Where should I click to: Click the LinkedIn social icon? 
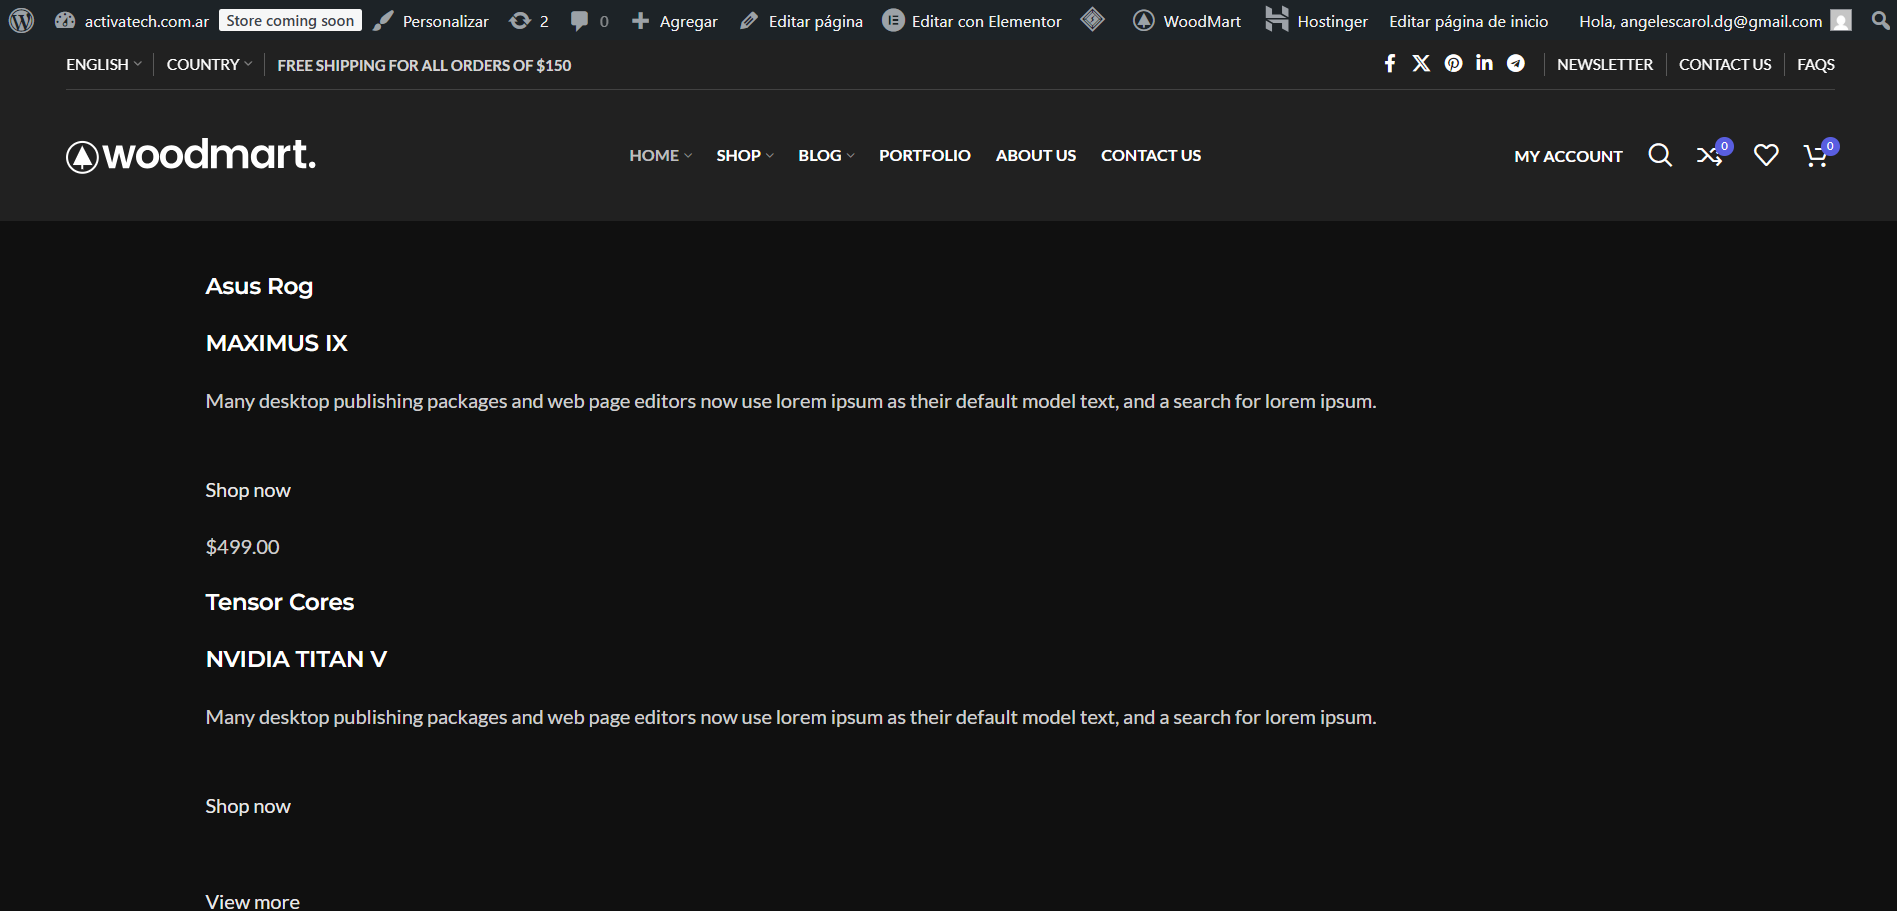(x=1484, y=64)
